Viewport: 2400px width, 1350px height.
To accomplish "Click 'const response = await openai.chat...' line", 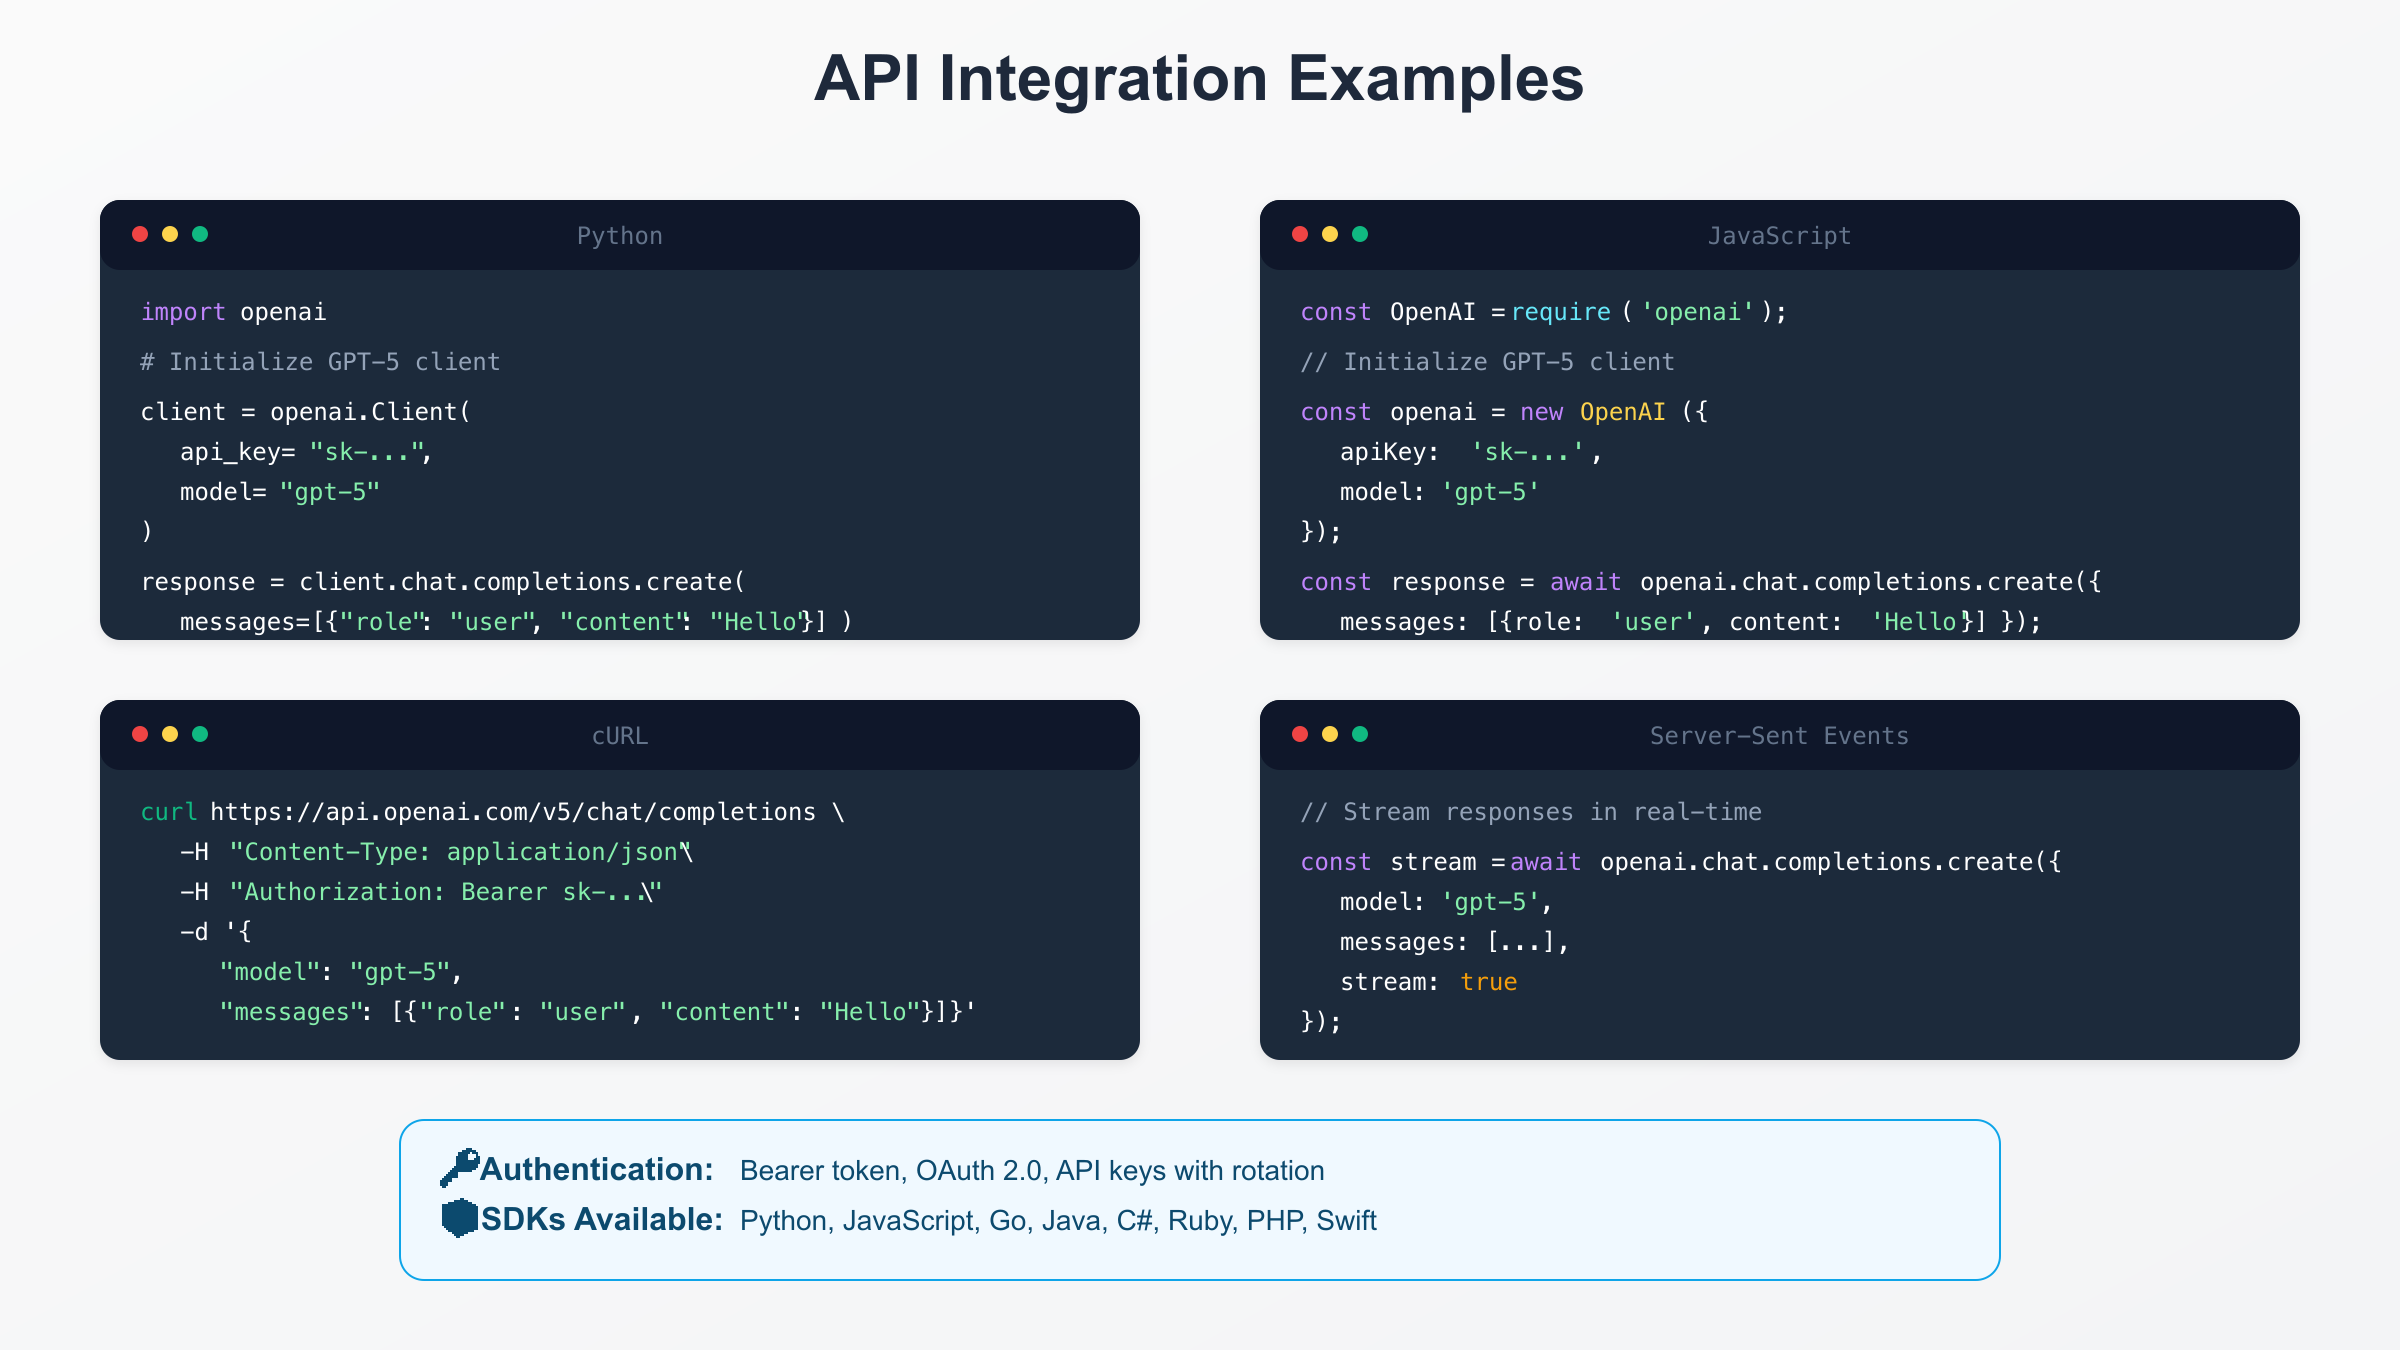I will (x=1701, y=582).
